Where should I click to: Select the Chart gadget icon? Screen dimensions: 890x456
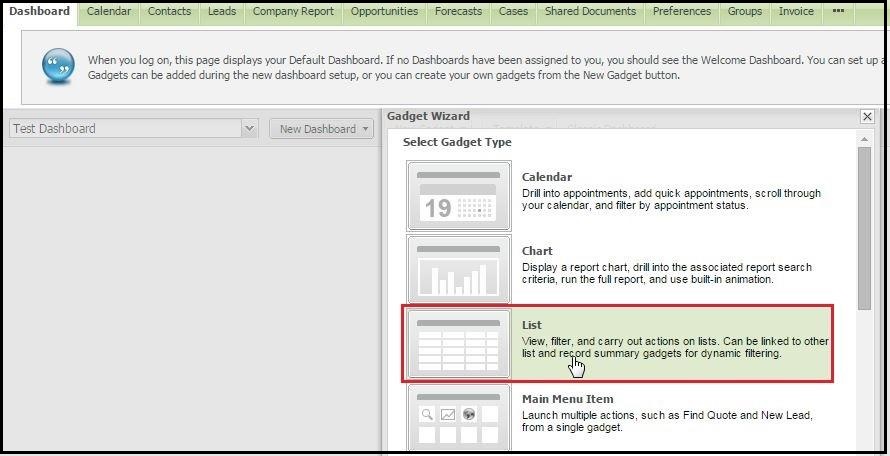(459, 270)
